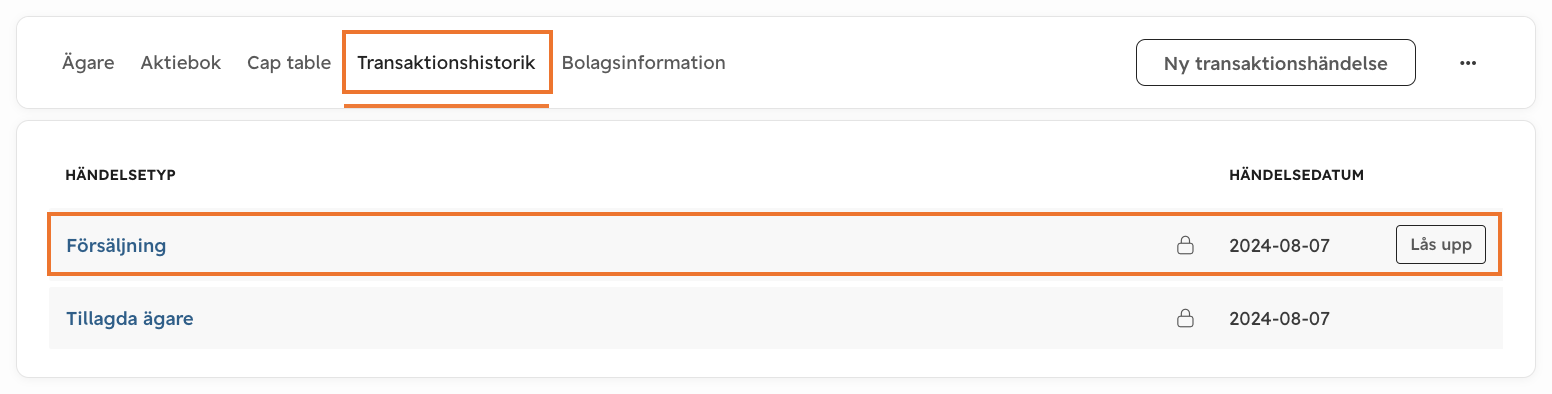Image resolution: width=1552 pixels, height=394 pixels.
Task: Show the Bolagsinformation tab
Action: point(643,63)
